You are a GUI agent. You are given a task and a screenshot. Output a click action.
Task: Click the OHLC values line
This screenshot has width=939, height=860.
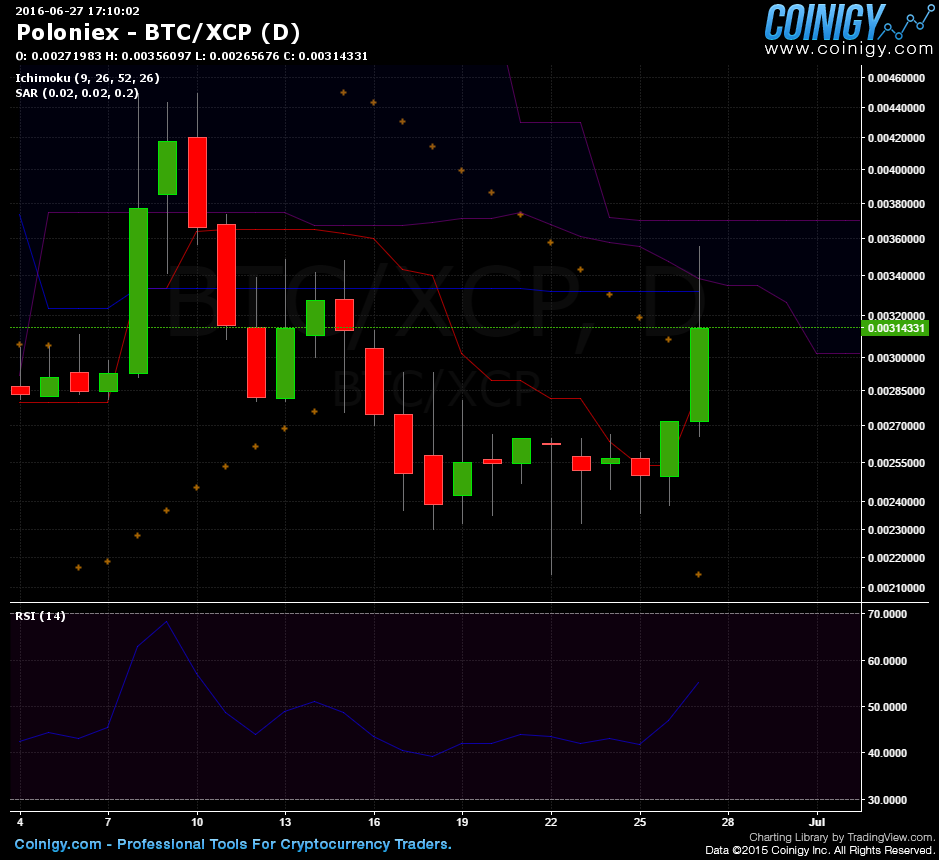pos(192,56)
